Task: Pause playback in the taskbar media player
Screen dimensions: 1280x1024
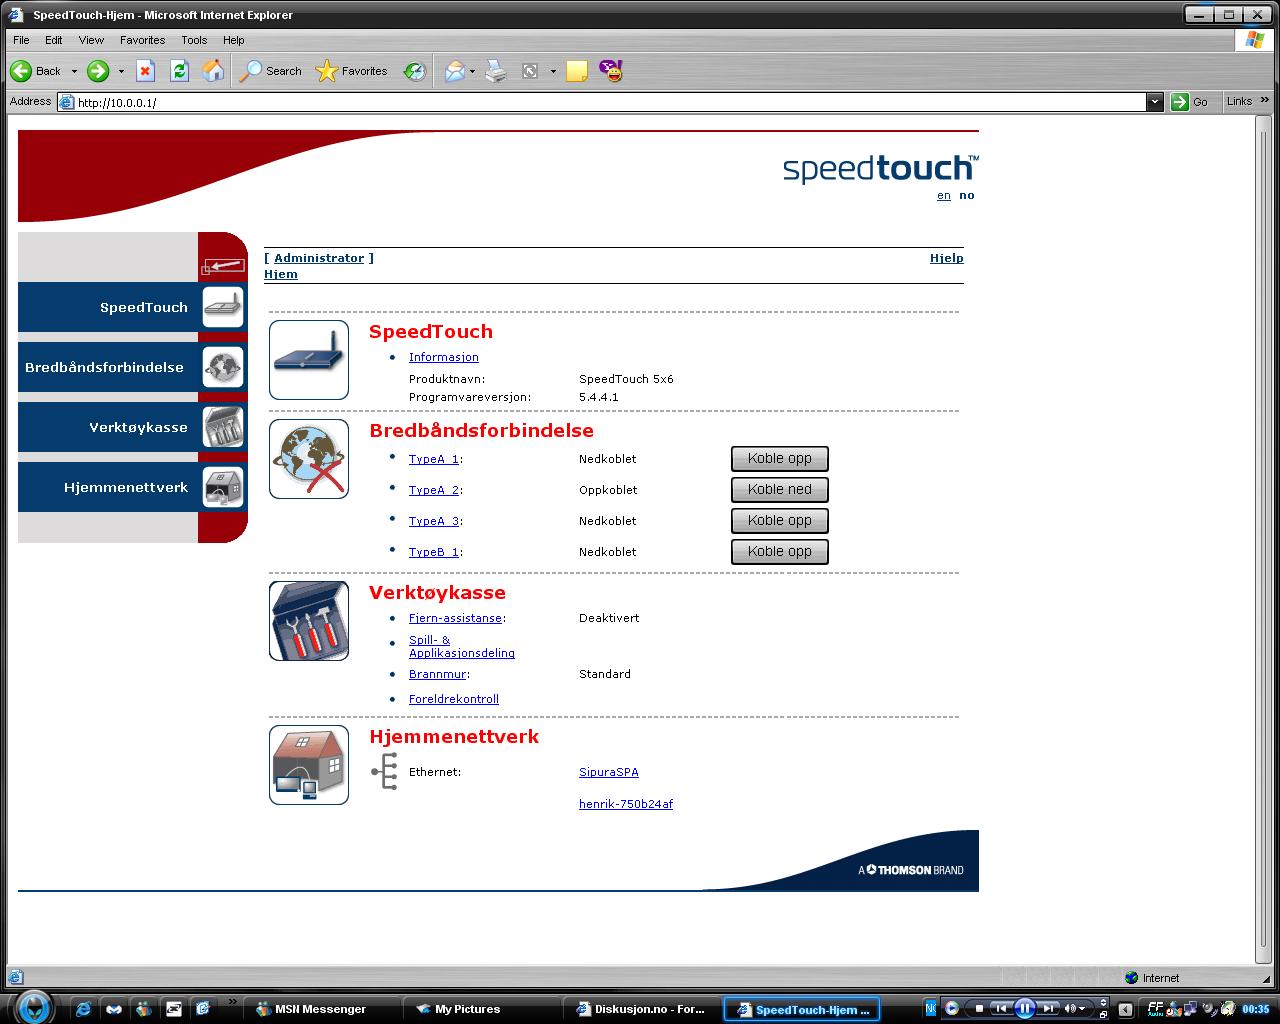Action: pos(1025,1008)
